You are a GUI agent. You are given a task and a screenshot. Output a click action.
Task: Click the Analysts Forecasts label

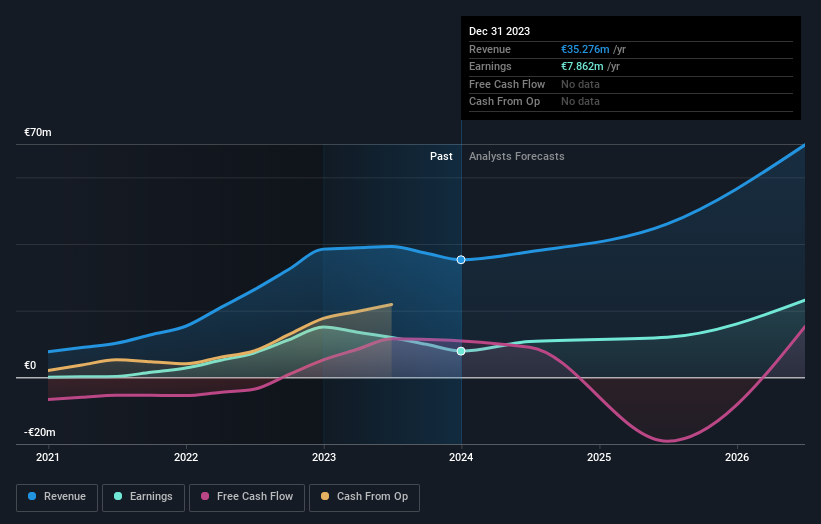(517, 157)
